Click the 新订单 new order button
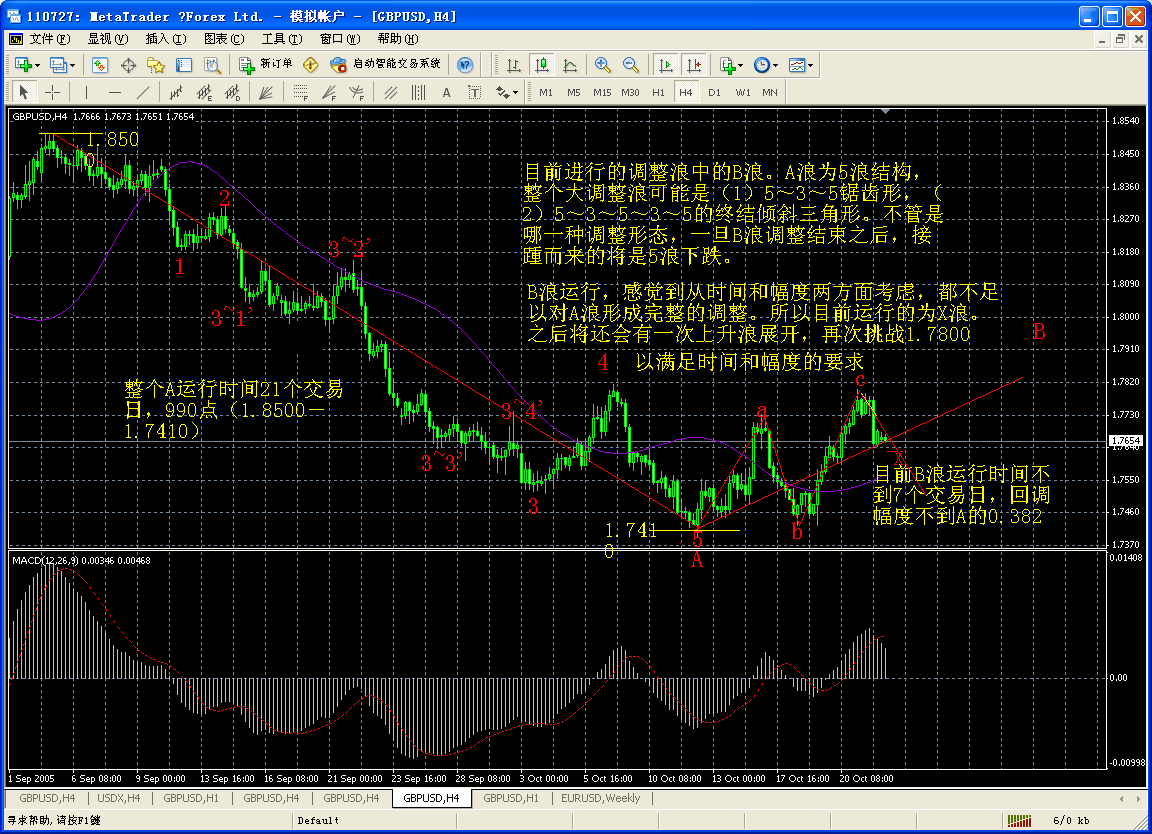This screenshot has width=1152, height=834. pyautogui.click(x=266, y=65)
